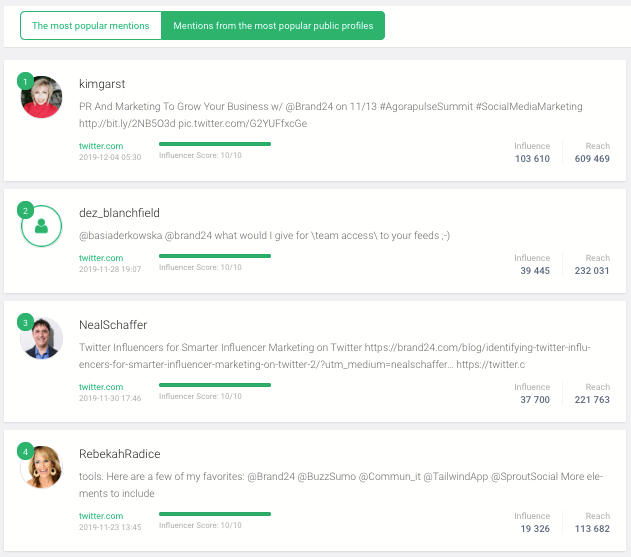This screenshot has height=557, width=631.
Task: Open RebekahRadice's profile picture
Action: point(41,467)
